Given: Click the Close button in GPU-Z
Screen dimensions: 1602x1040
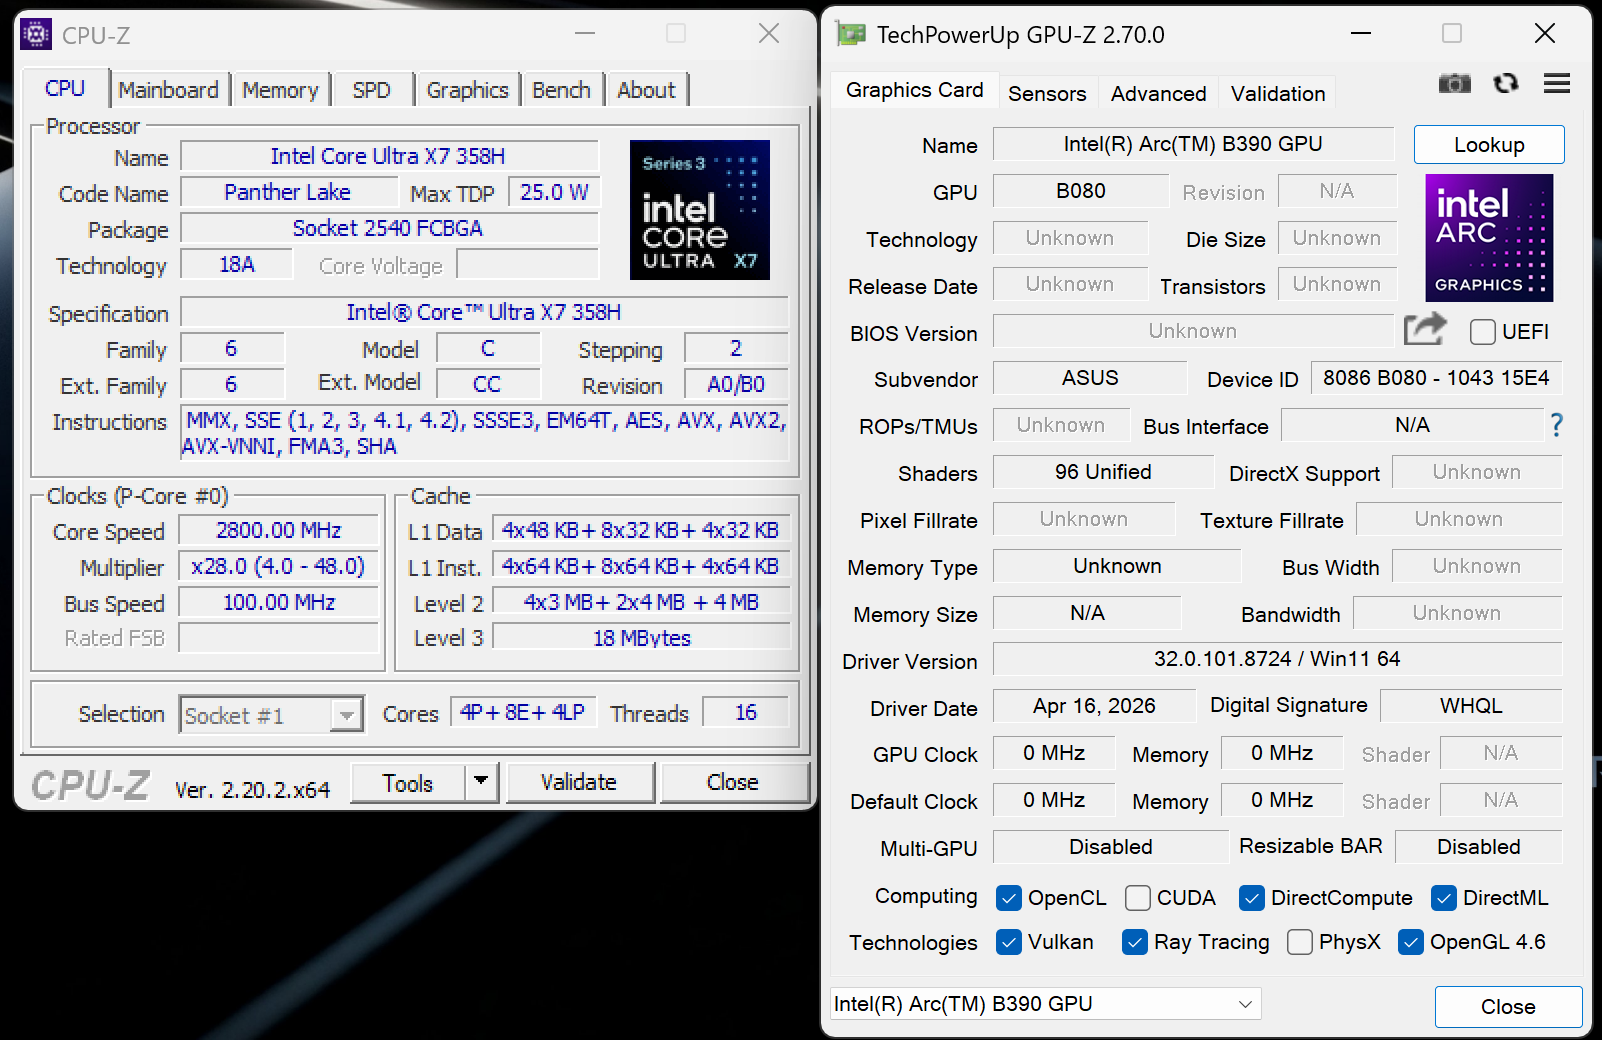Looking at the screenshot, I should tap(1508, 1007).
